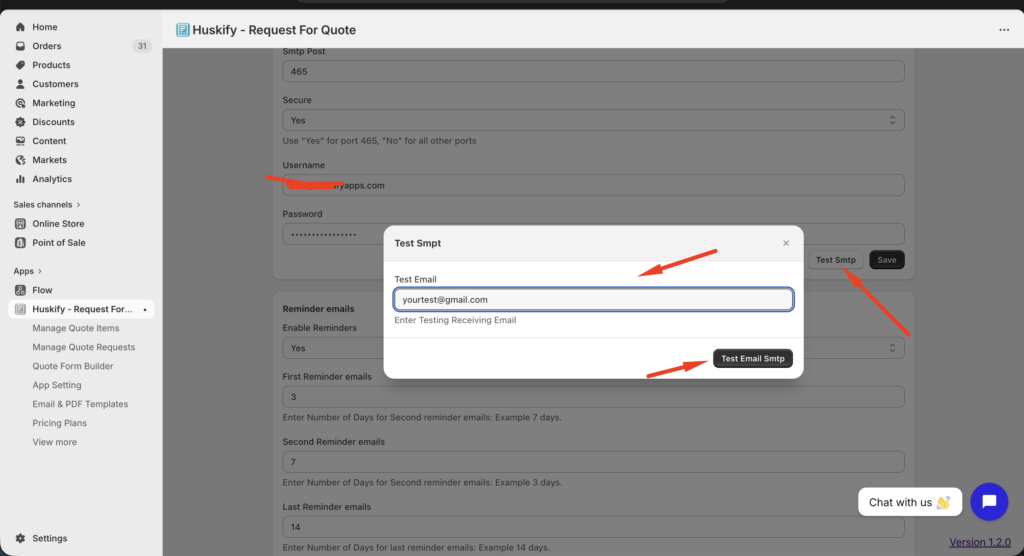Click the Discounts badge icon
The width and height of the screenshot is (1024, 556).
click(21, 122)
